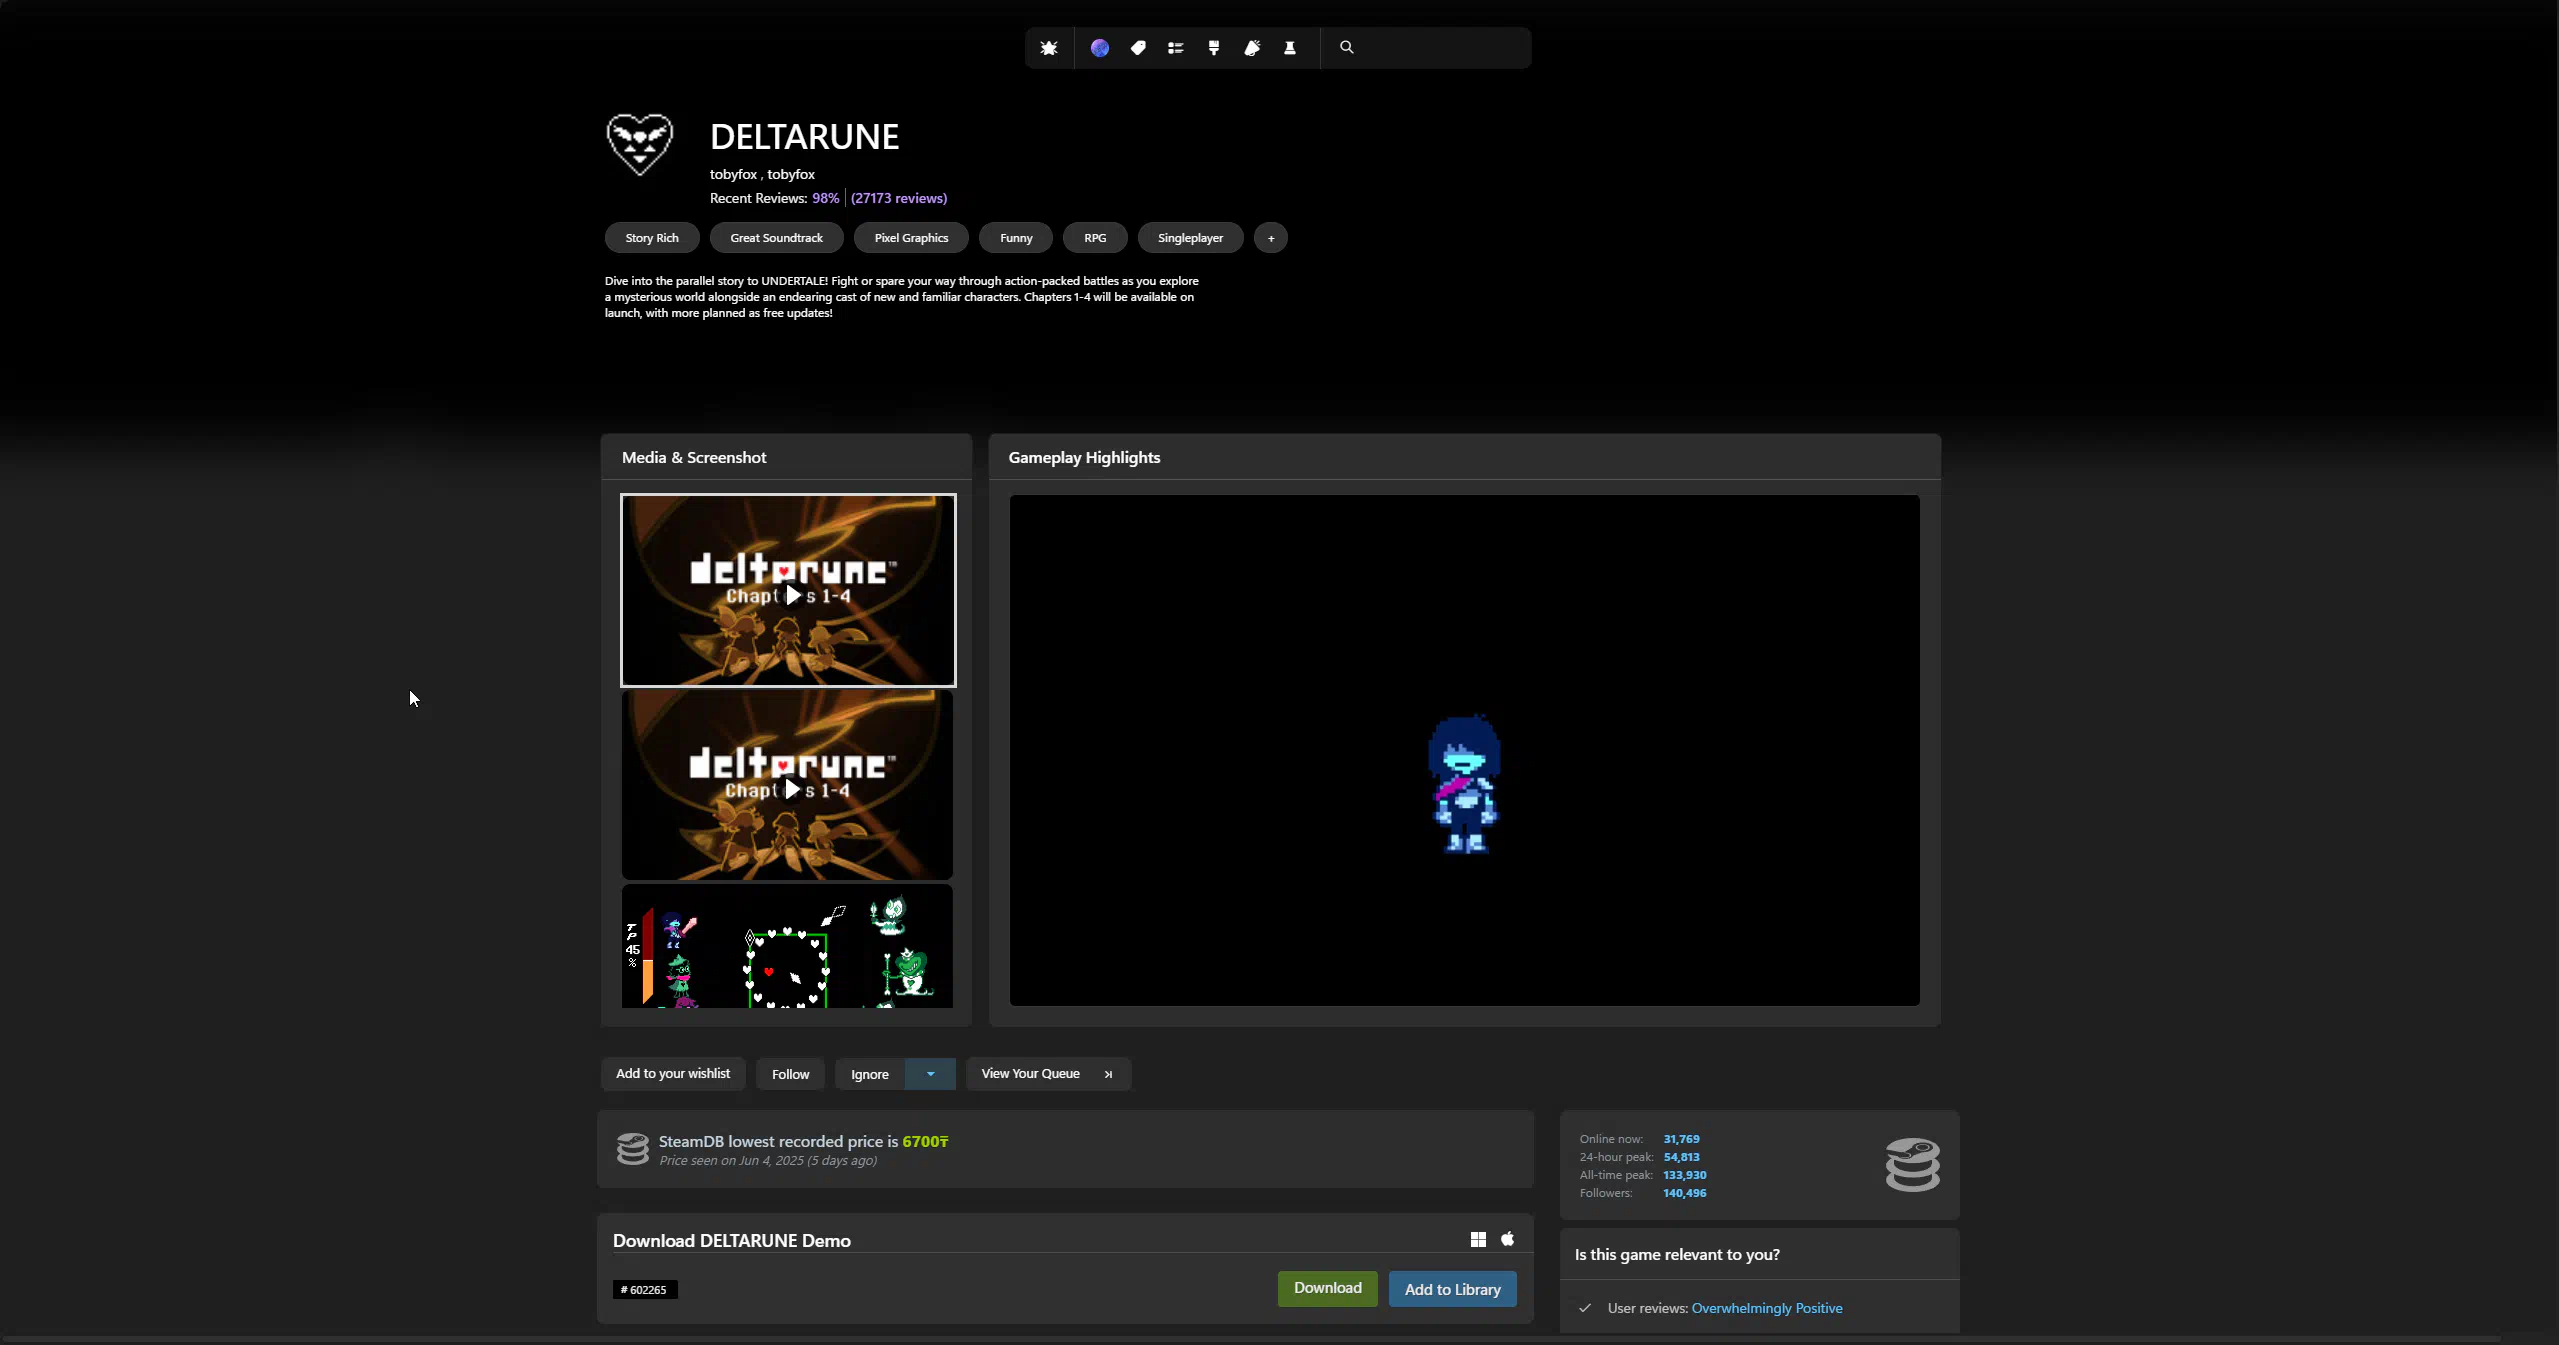Select the Great Soundtrack tag
The height and width of the screenshot is (1345, 2559).
tap(776, 238)
